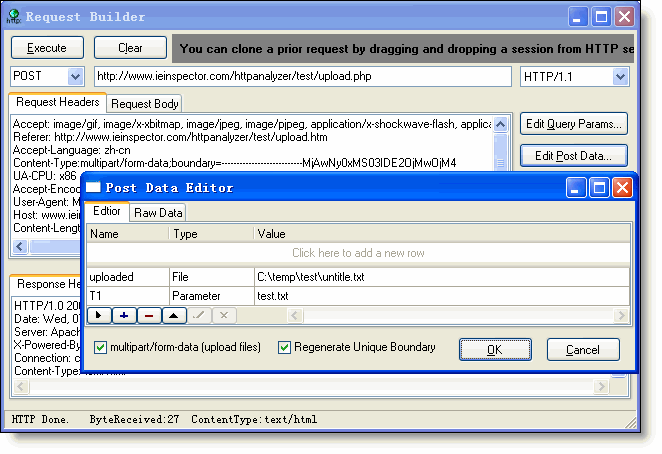Click the Content-Type multipart header line

[235, 163]
